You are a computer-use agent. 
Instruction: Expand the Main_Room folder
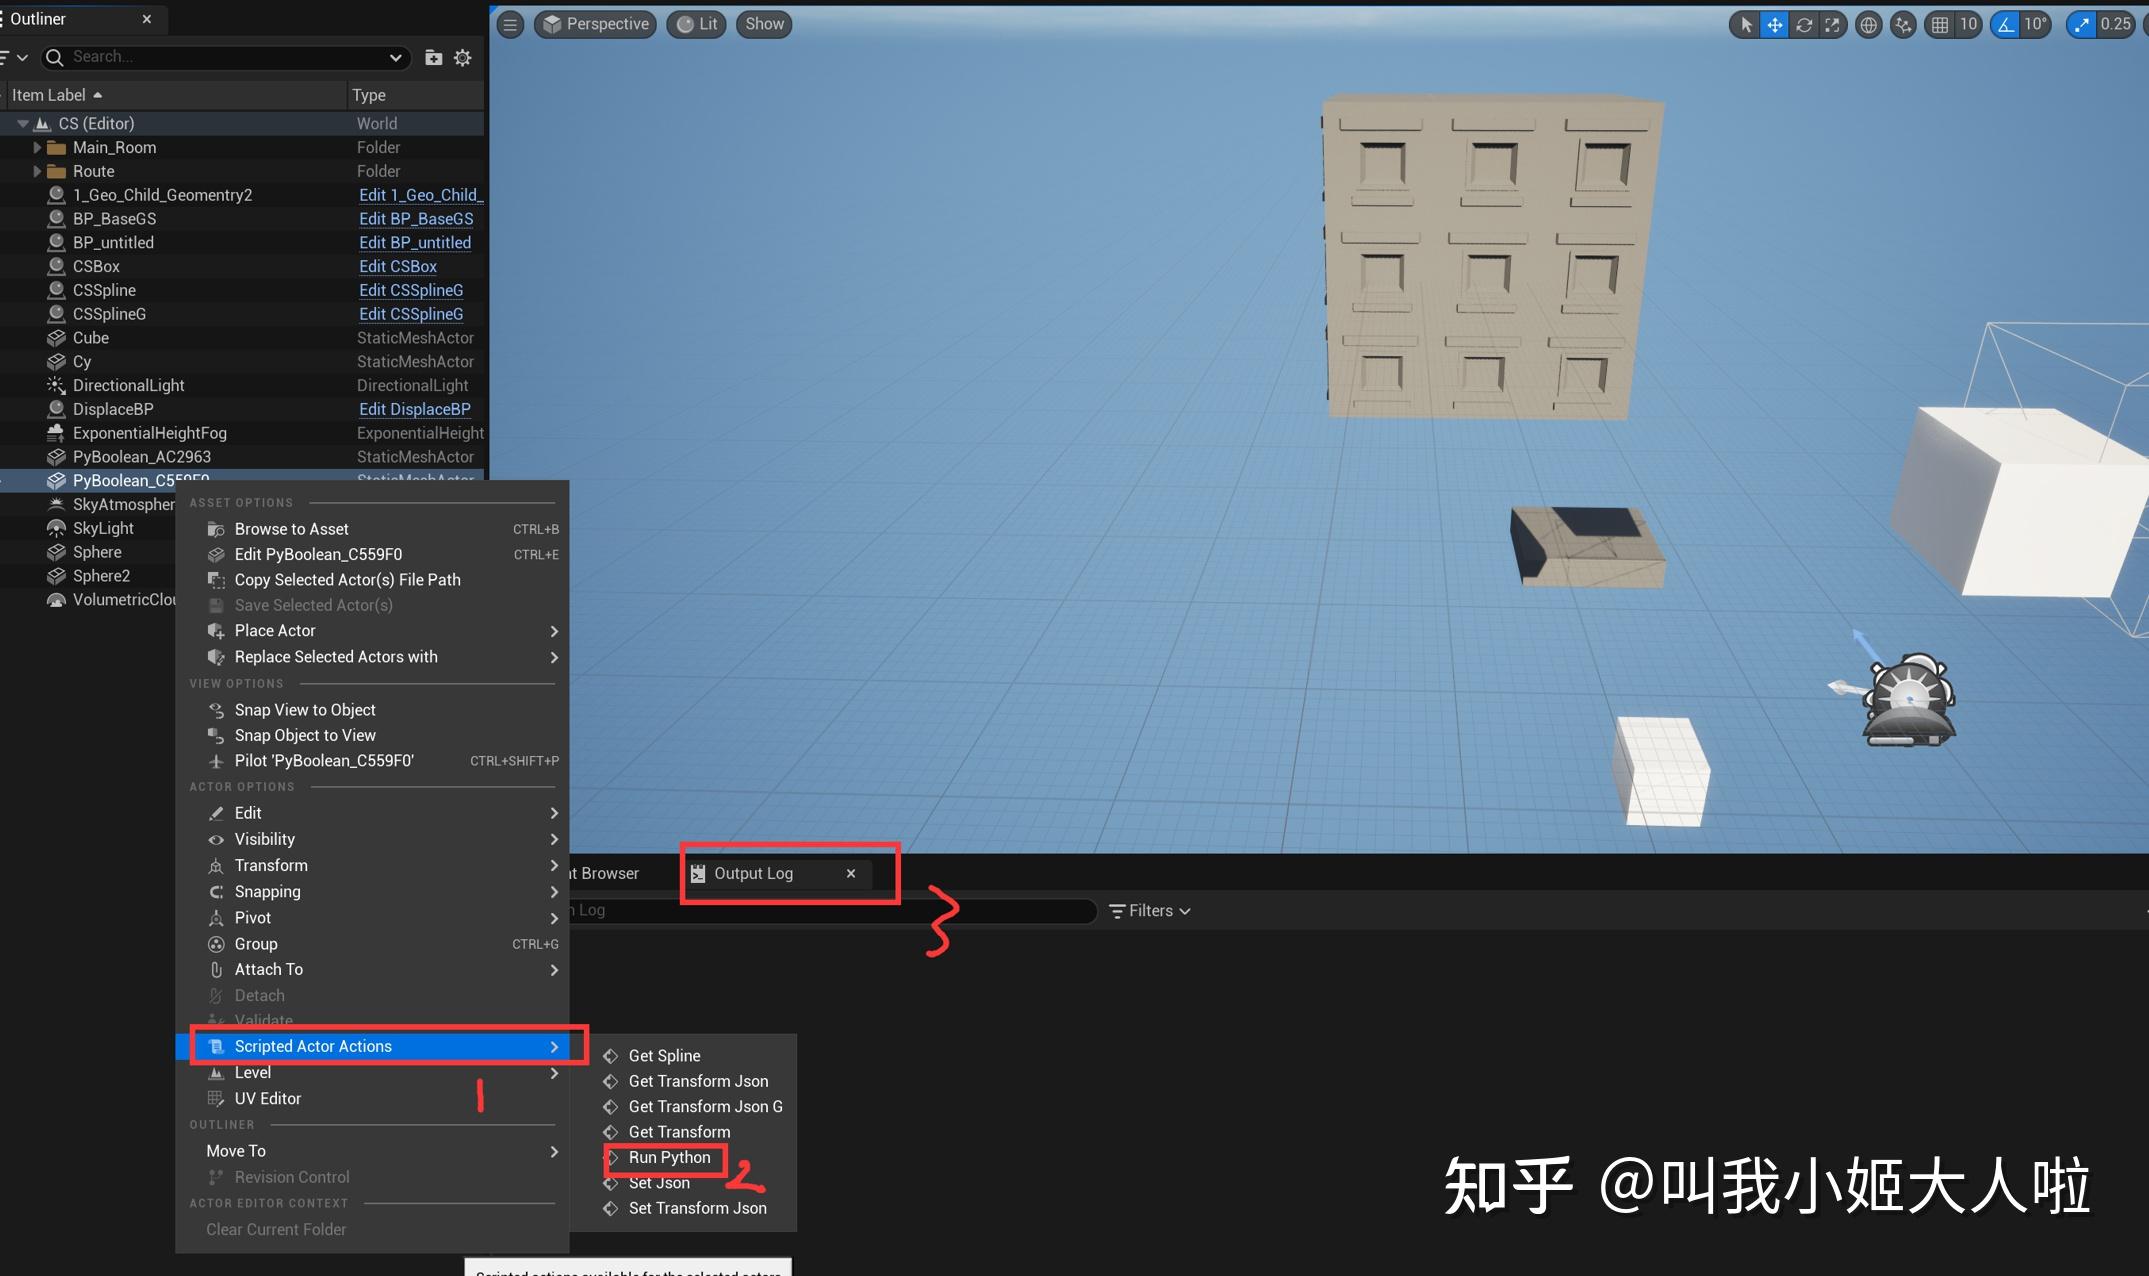point(37,147)
